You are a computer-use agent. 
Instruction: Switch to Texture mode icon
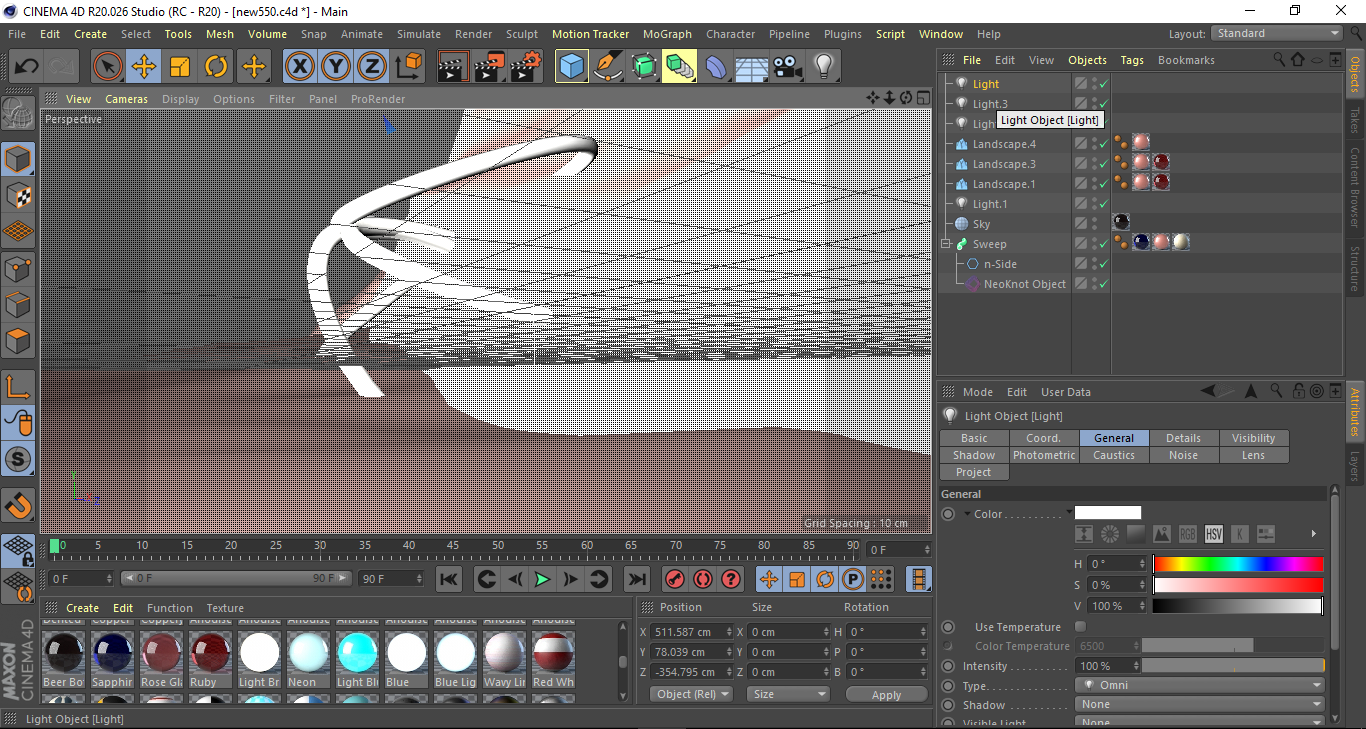[18, 195]
